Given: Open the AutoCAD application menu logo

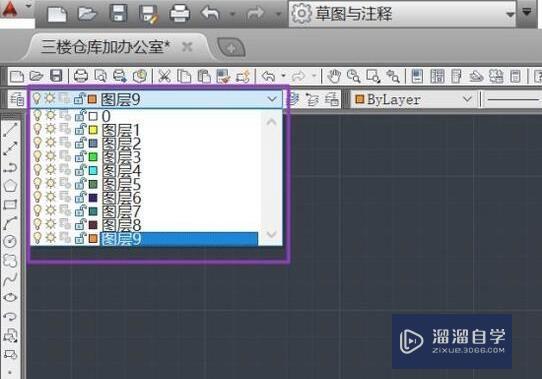Looking at the screenshot, I should pos(9,9).
